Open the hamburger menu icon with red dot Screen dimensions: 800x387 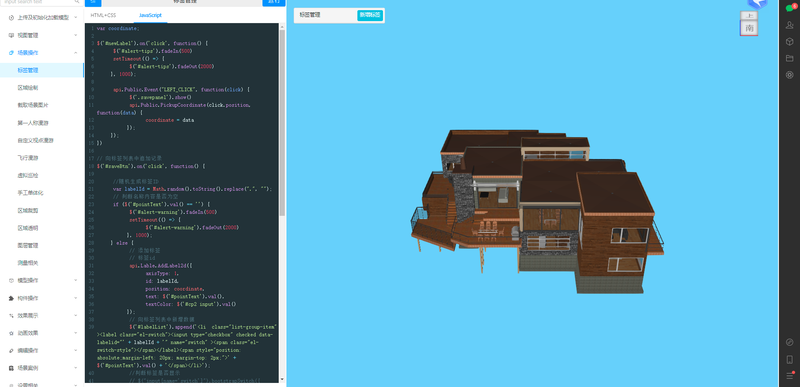point(790,375)
